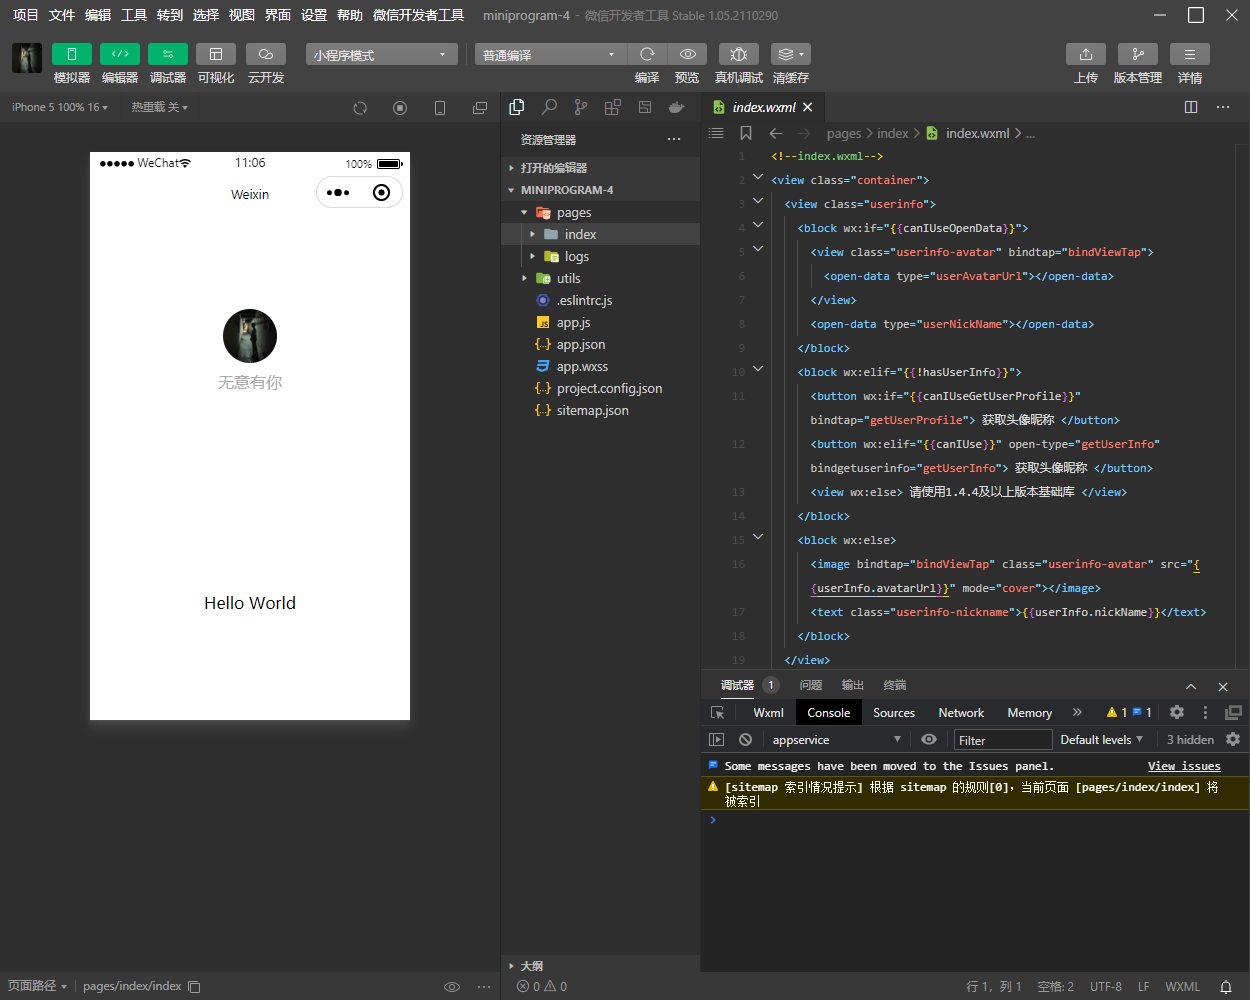Toggle the editor panel button
Screen dimensions: 1250x1000
[120, 54]
